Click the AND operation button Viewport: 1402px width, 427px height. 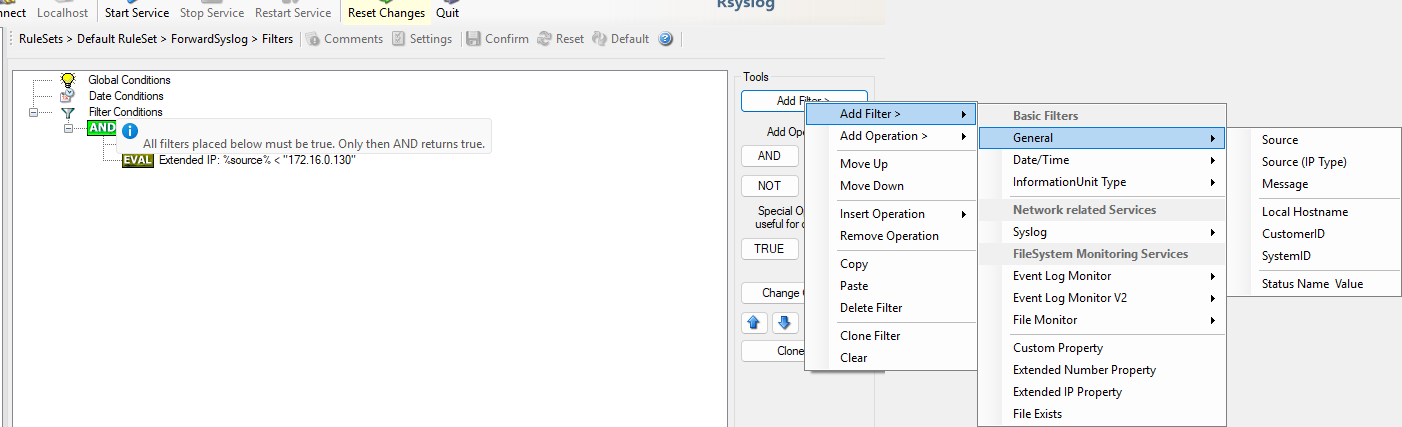[769, 156]
